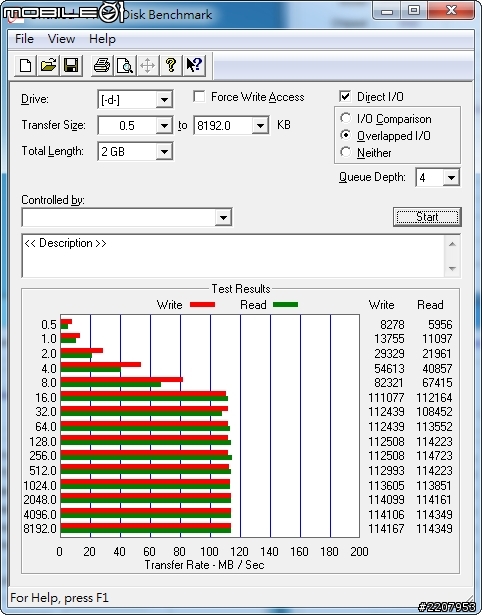Click the Write value 114167
The image size is (482, 615).
click(x=386, y=528)
